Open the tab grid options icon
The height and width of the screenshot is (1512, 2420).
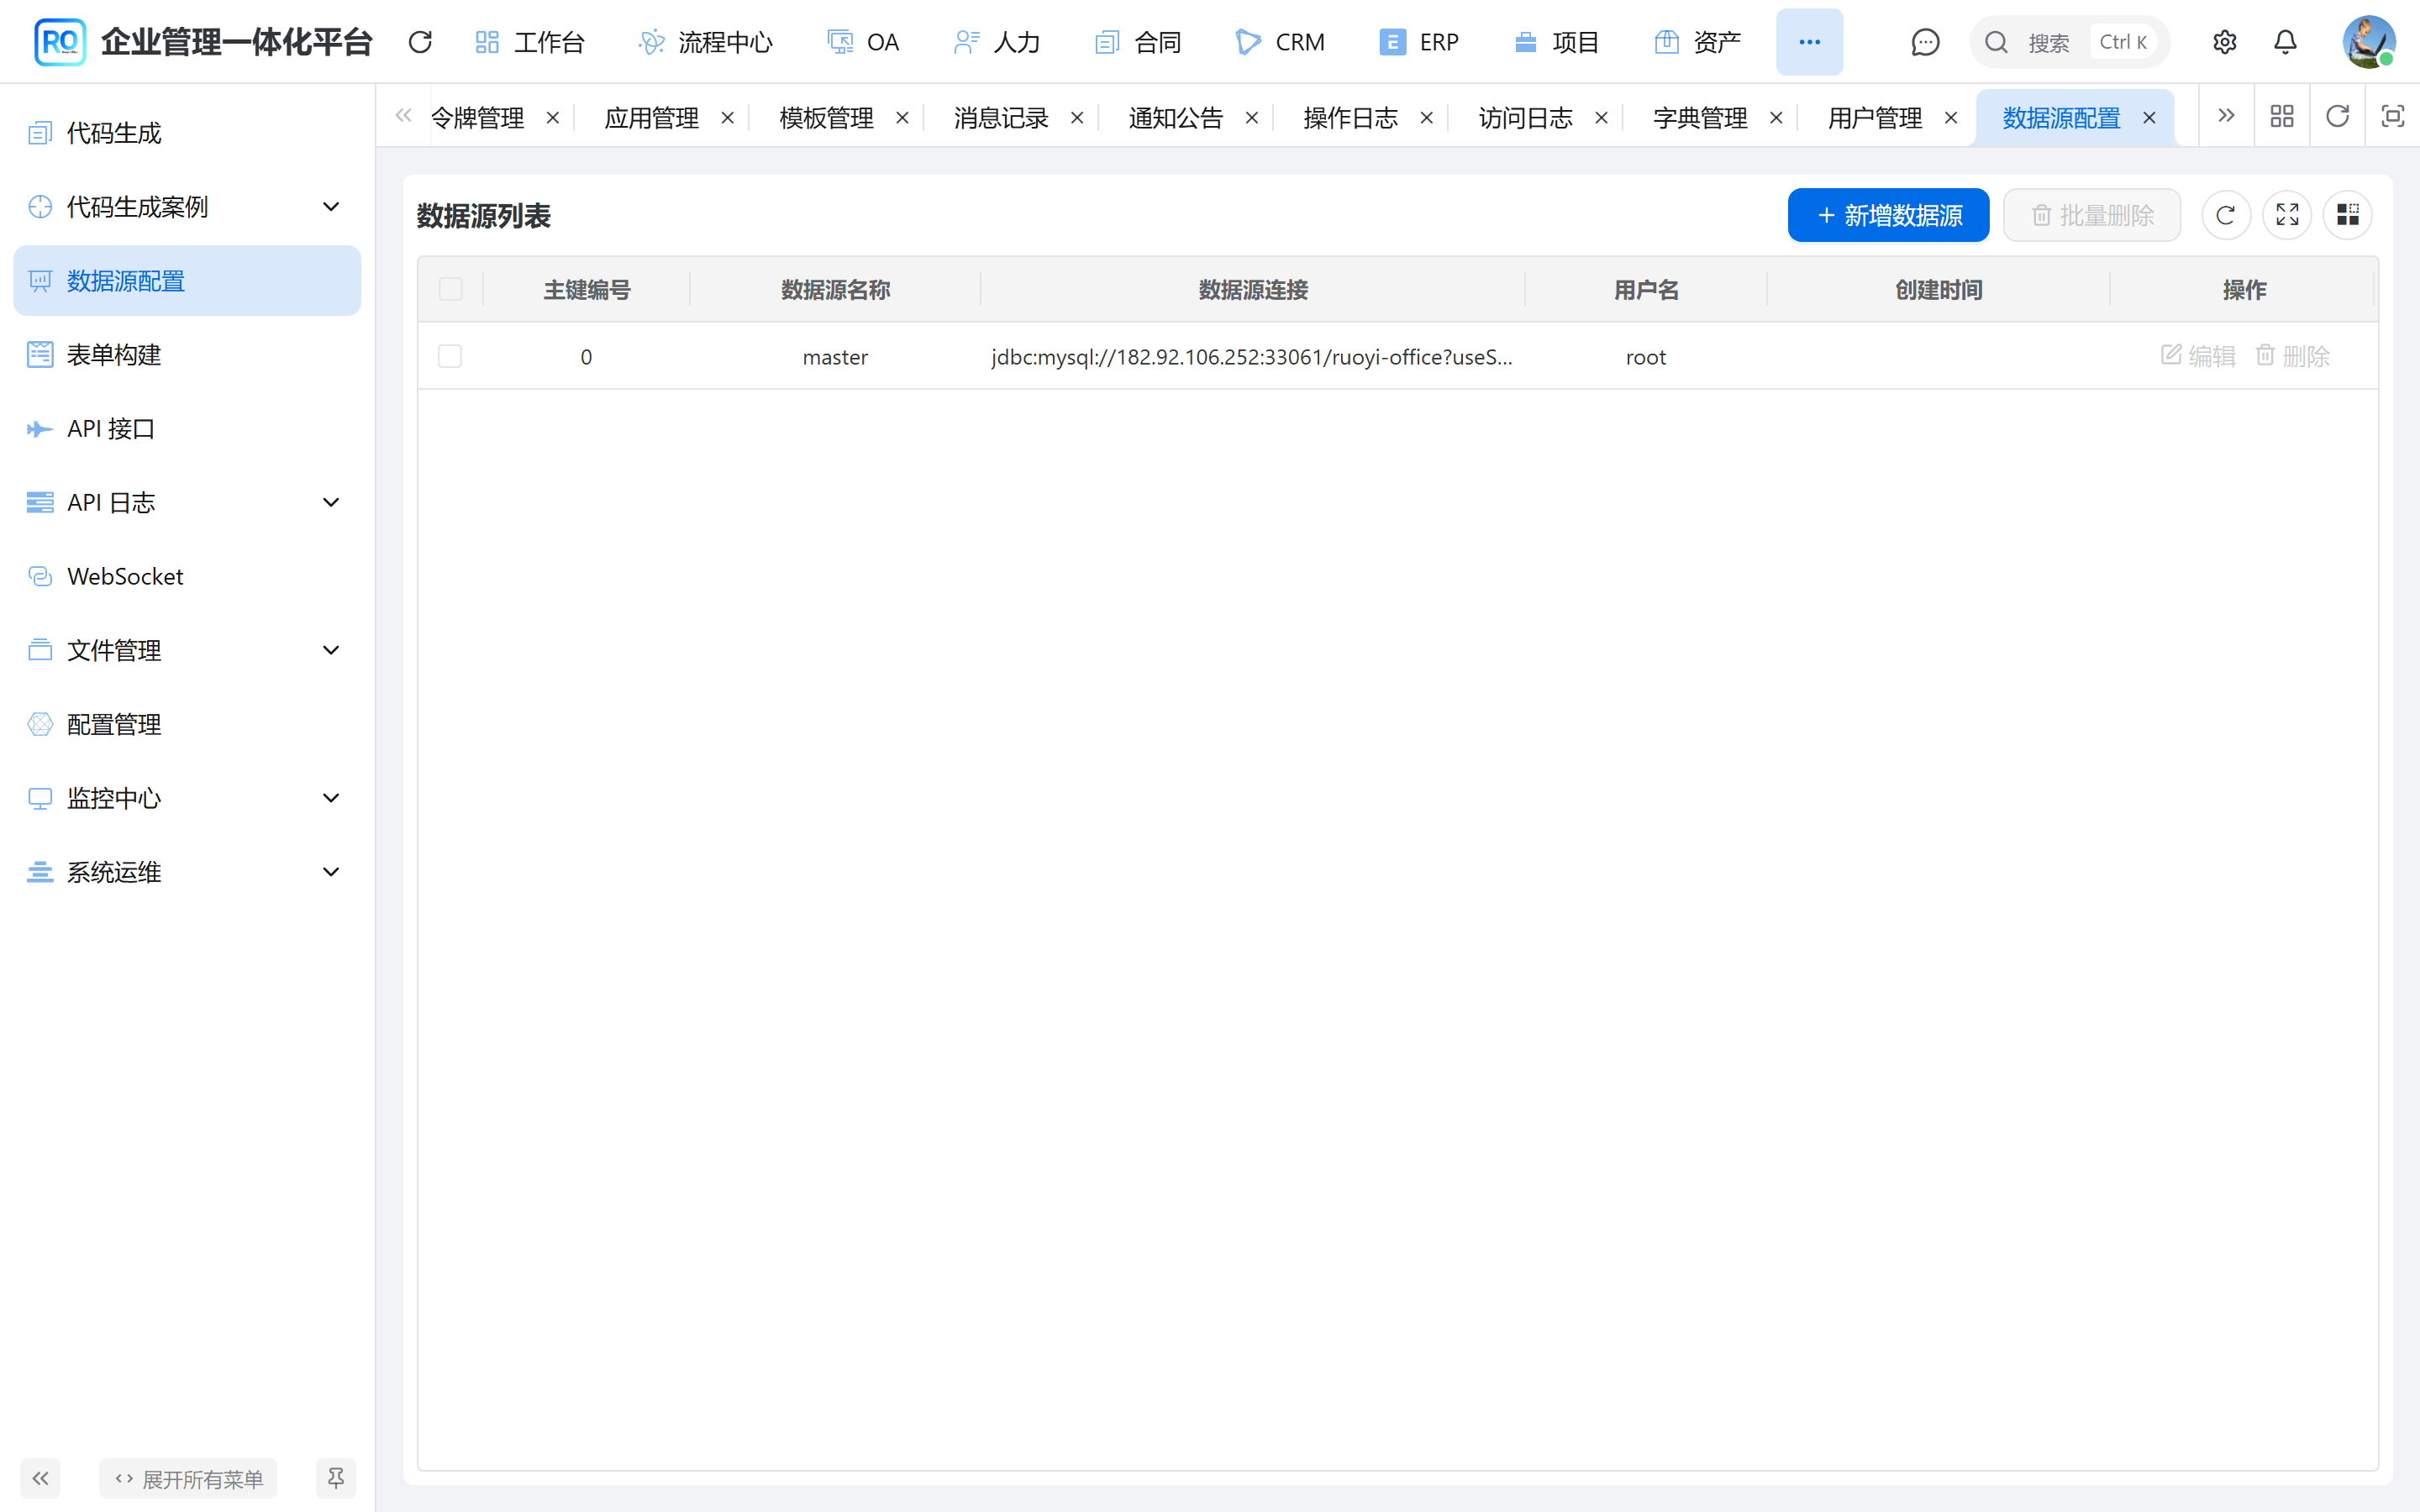coord(2282,117)
